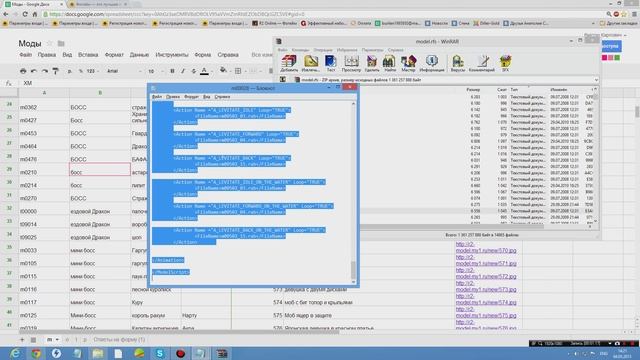Open the 123 number format dropdown
This screenshot has height=360, width=640.
[93, 71]
